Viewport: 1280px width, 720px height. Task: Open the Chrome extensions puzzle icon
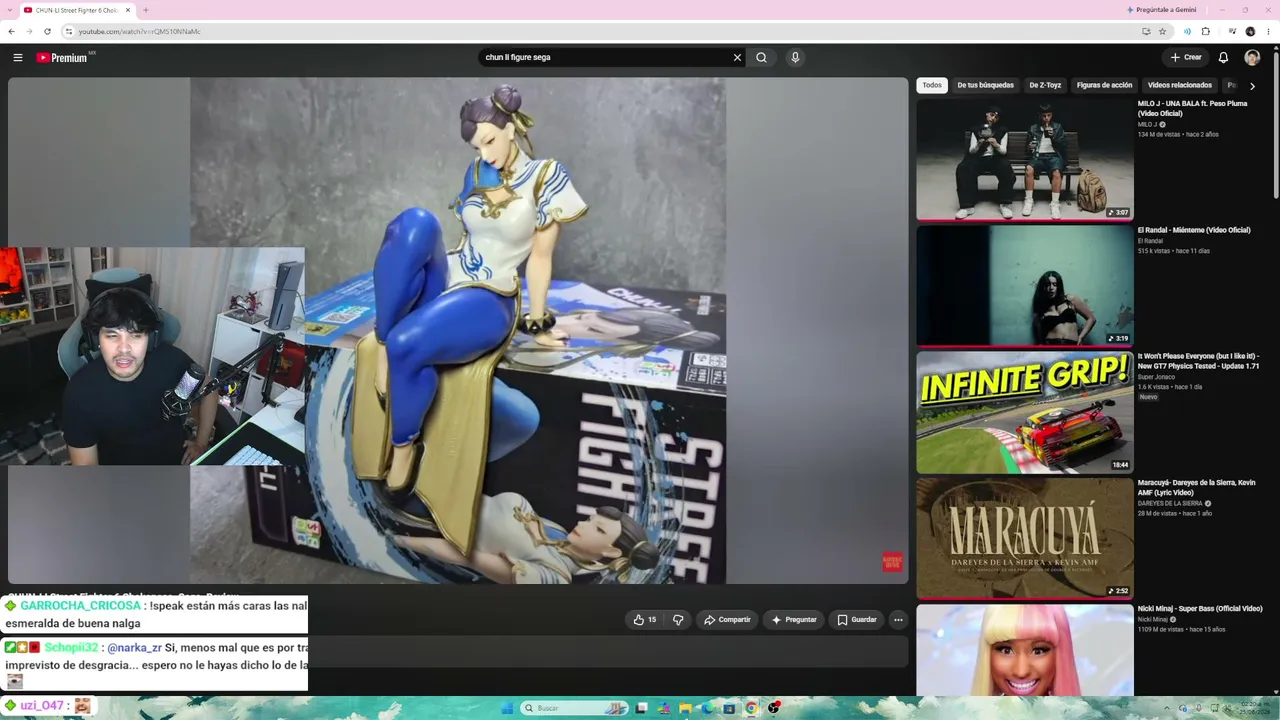[1205, 31]
